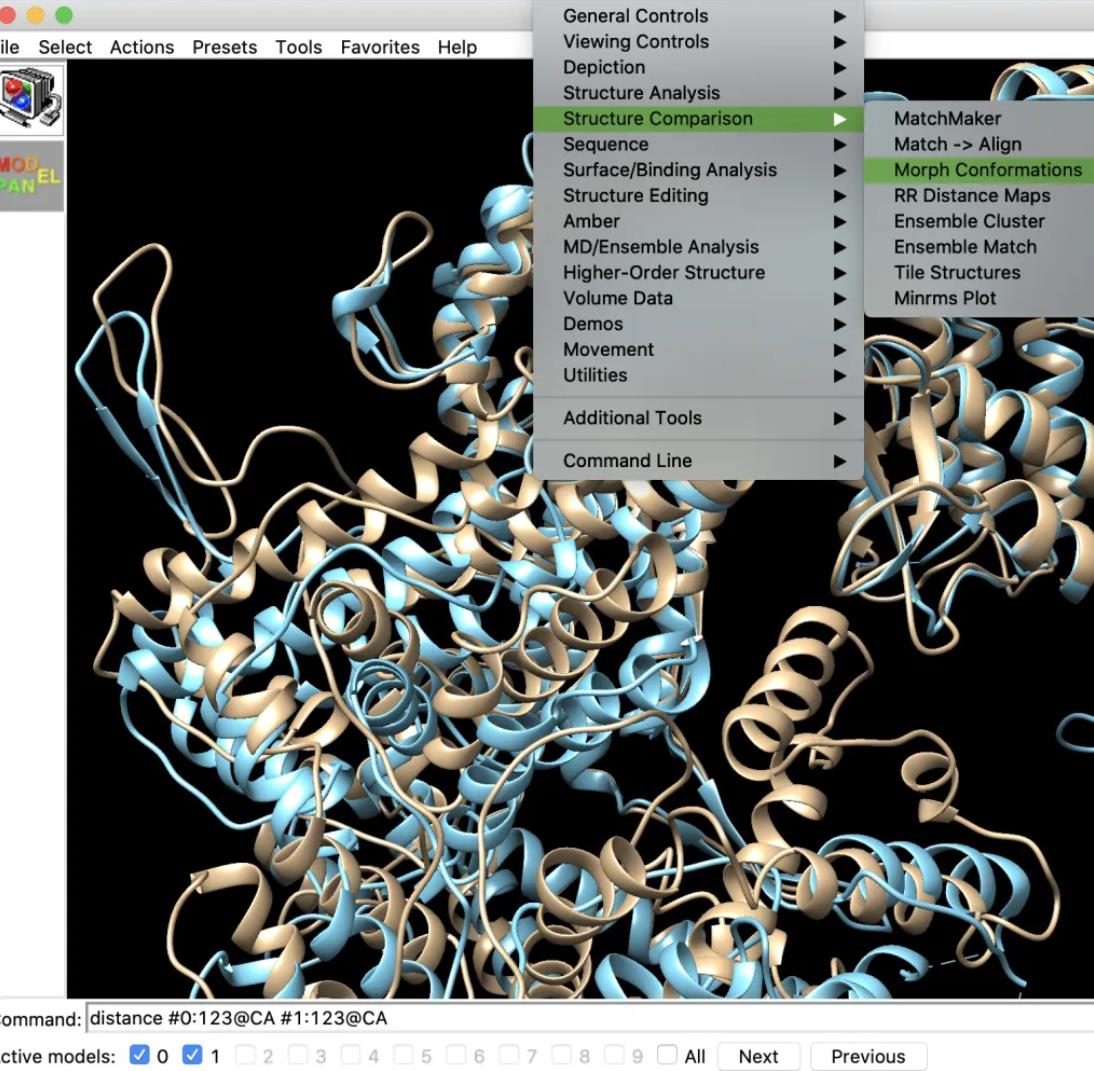Expand the Volume Data submenu
The width and height of the screenshot is (1094, 1071).
coord(617,298)
